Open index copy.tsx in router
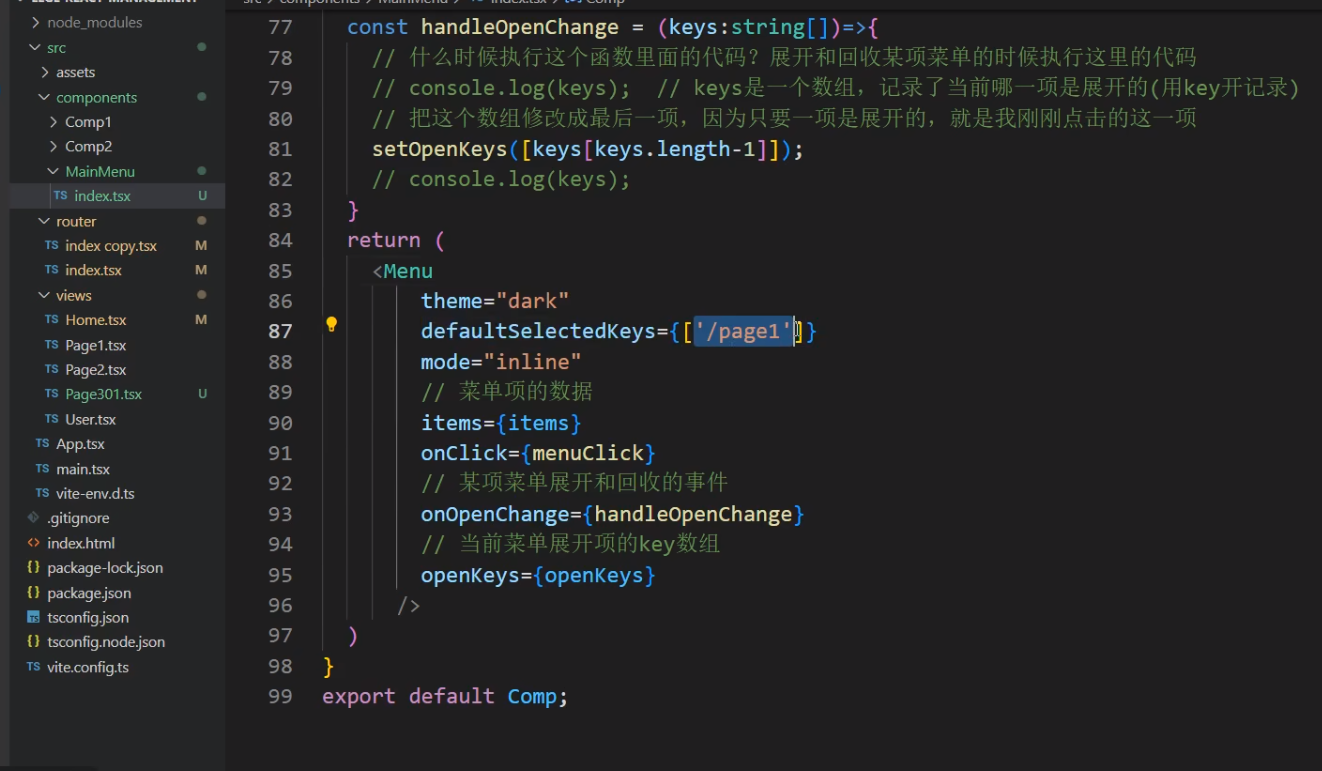Screen dimensions: 1322x771 tap(111, 245)
